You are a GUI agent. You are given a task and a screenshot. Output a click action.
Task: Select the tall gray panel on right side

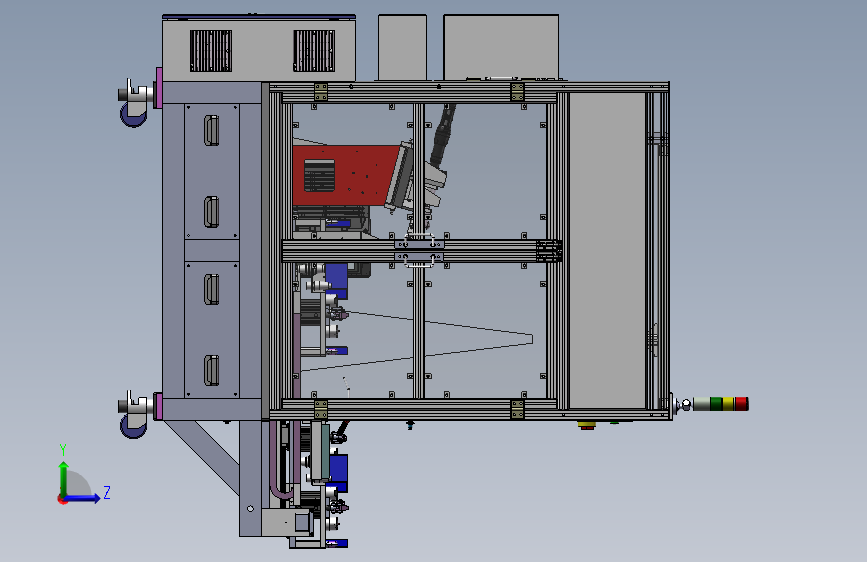point(607,251)
